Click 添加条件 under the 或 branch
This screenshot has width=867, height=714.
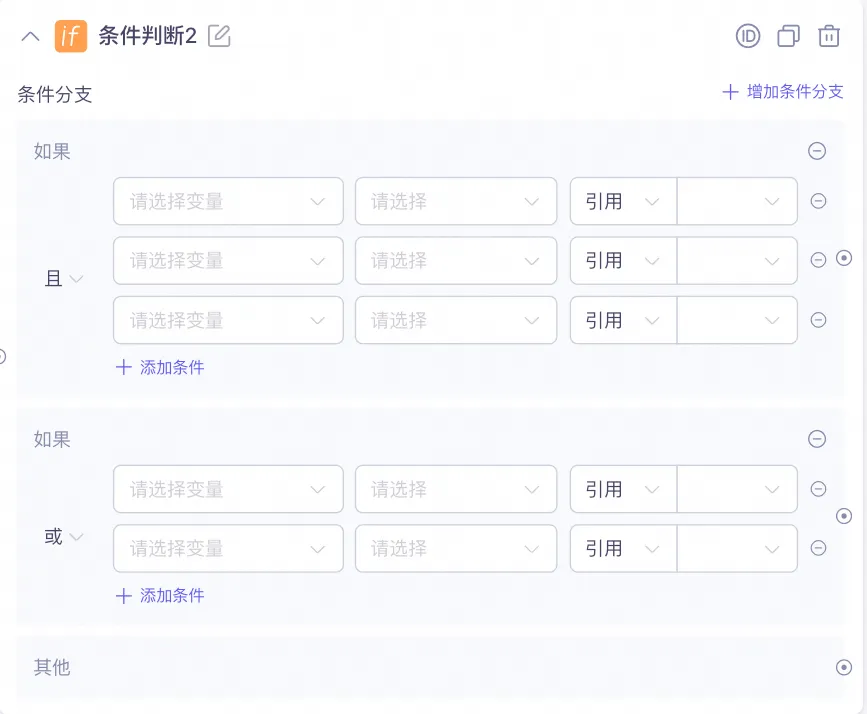[160, 596]
